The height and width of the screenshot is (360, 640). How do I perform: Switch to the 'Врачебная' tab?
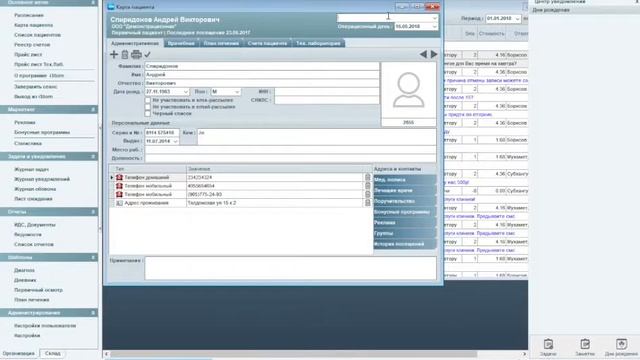click(181, 43)
